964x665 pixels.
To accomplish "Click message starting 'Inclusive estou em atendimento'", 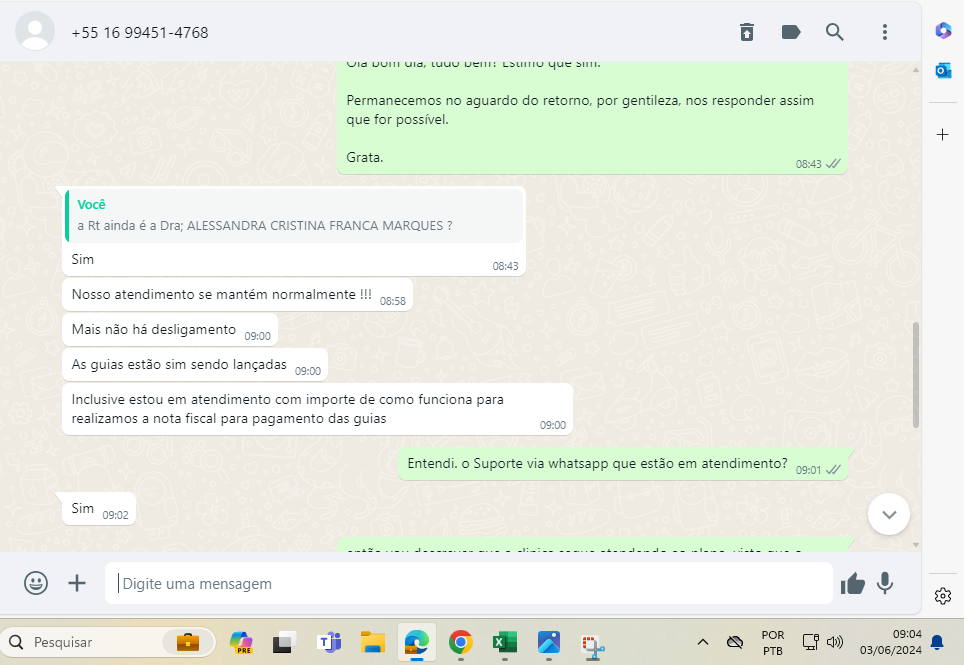I will click(317, 409).
